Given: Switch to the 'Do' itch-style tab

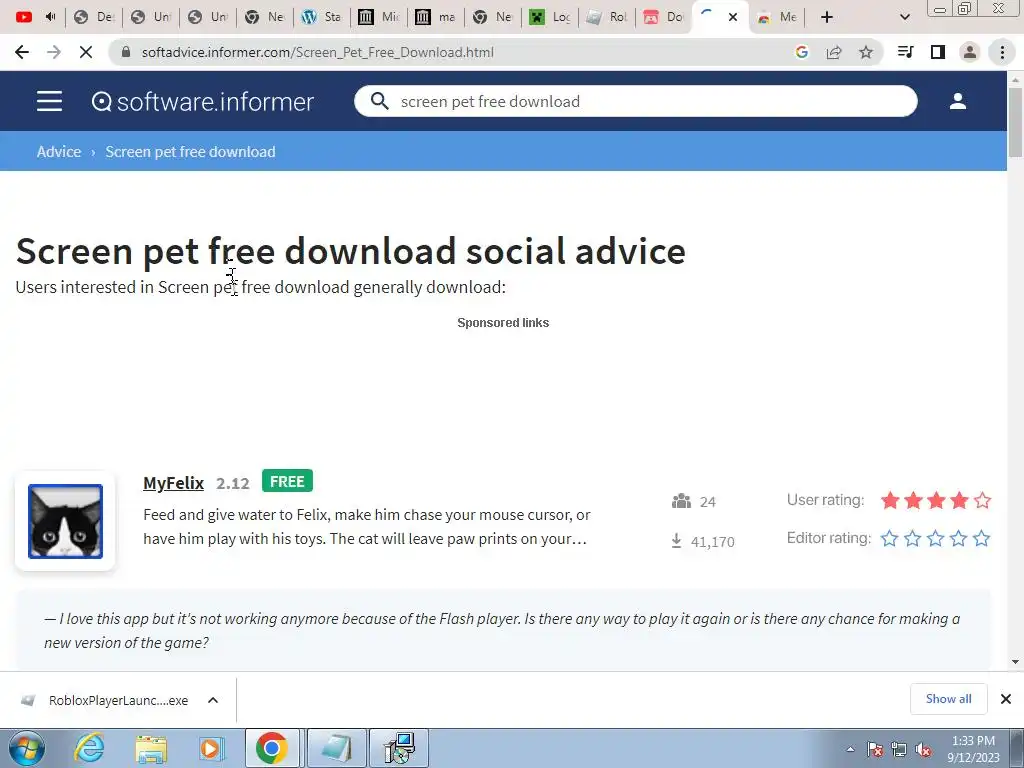Looking at the screenshot, I should point(663,17).
